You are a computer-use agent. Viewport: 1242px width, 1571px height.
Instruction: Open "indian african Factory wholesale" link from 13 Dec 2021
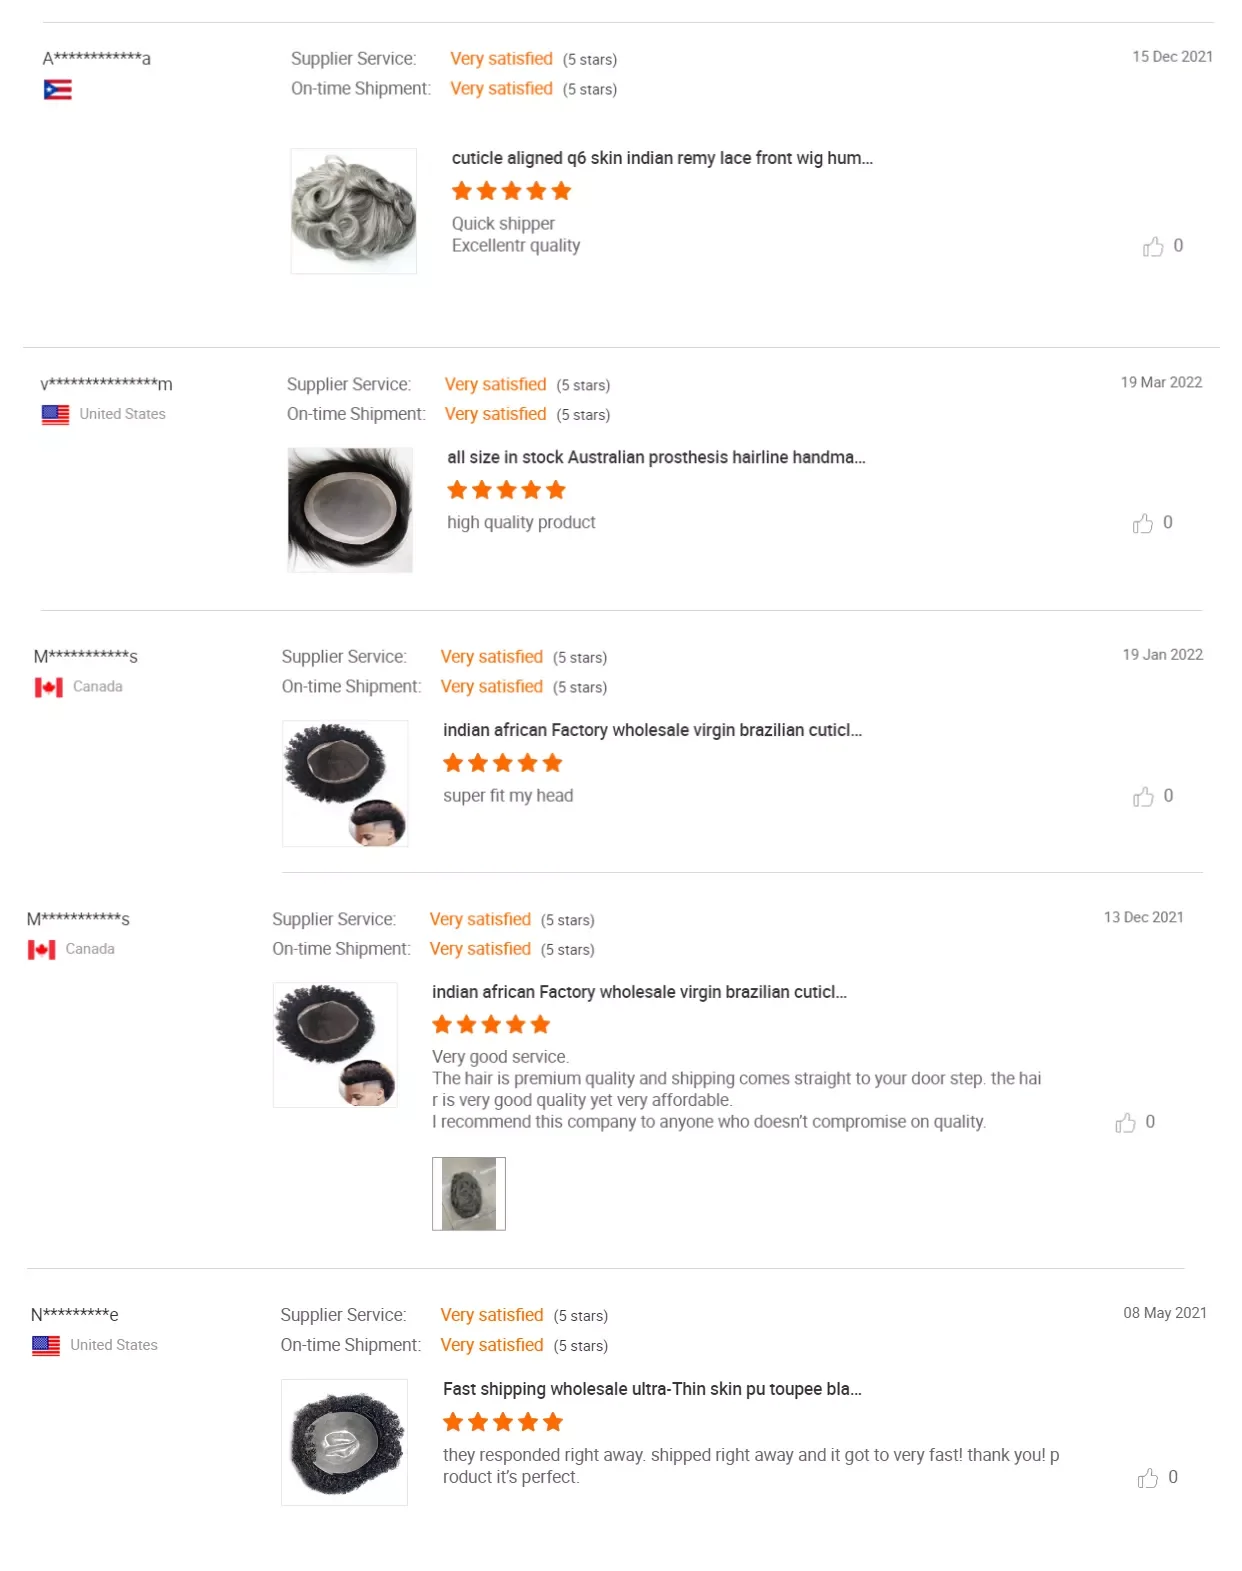coord(639,992)
